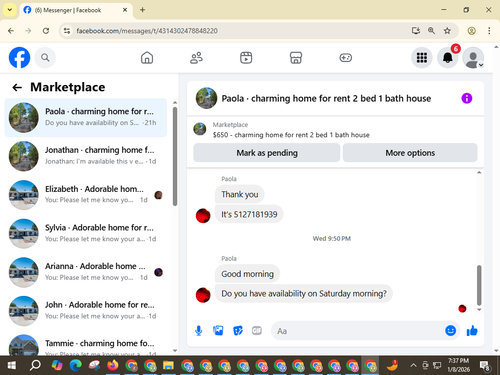Image resolution: width=500 pixels, height=375 pixels.
Task: Open the emoji smiley picker
Action: click(450, 330)
